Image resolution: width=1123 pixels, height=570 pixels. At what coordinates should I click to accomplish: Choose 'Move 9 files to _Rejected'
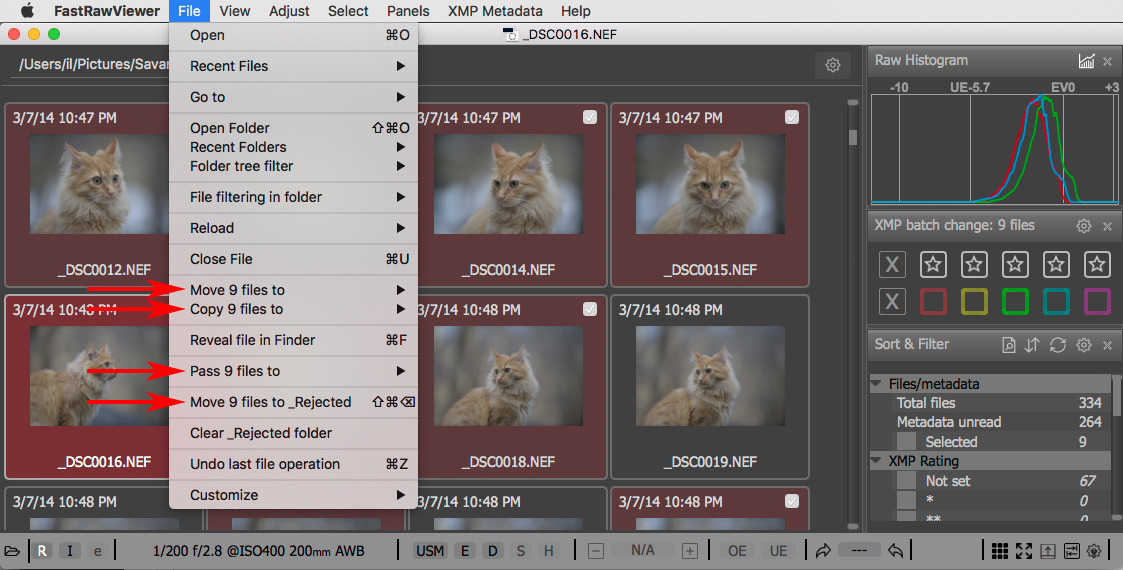pos(271,402)
